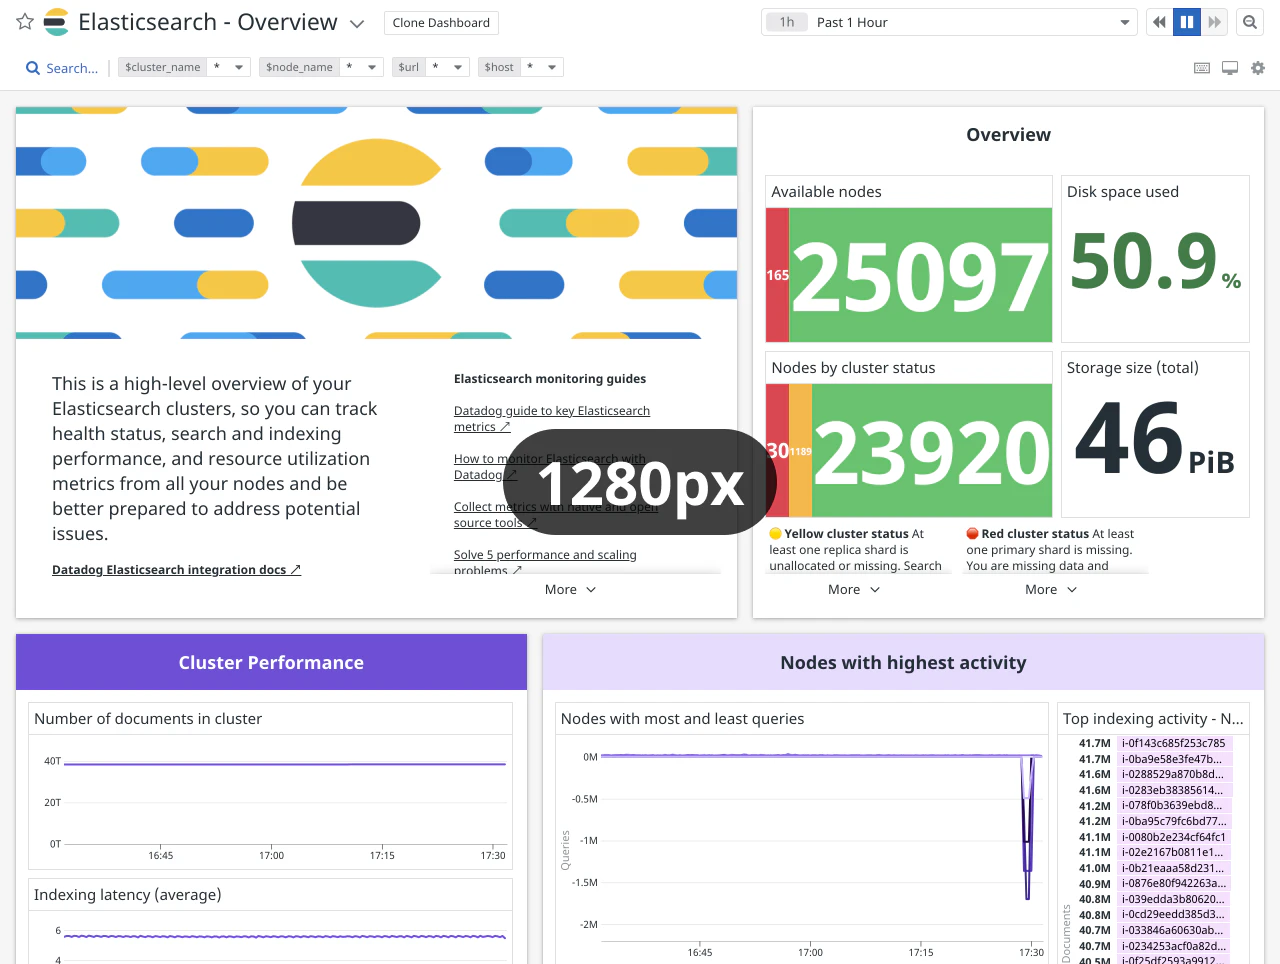The height and width of the screenshot is (964, 1280).
Task: Open the Past 1 Hour time picker
Action: (x=948, y=22)
